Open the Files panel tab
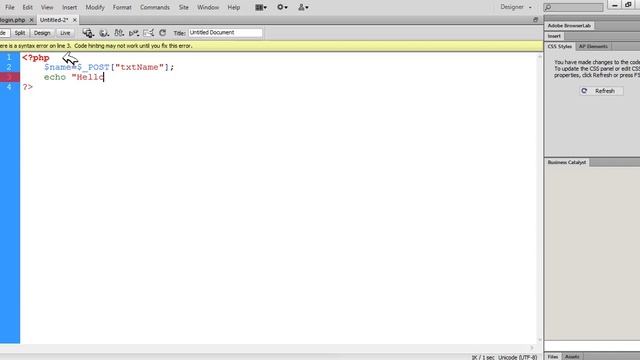The width and height of the screenshot is (640, 360). click(553, 357)
